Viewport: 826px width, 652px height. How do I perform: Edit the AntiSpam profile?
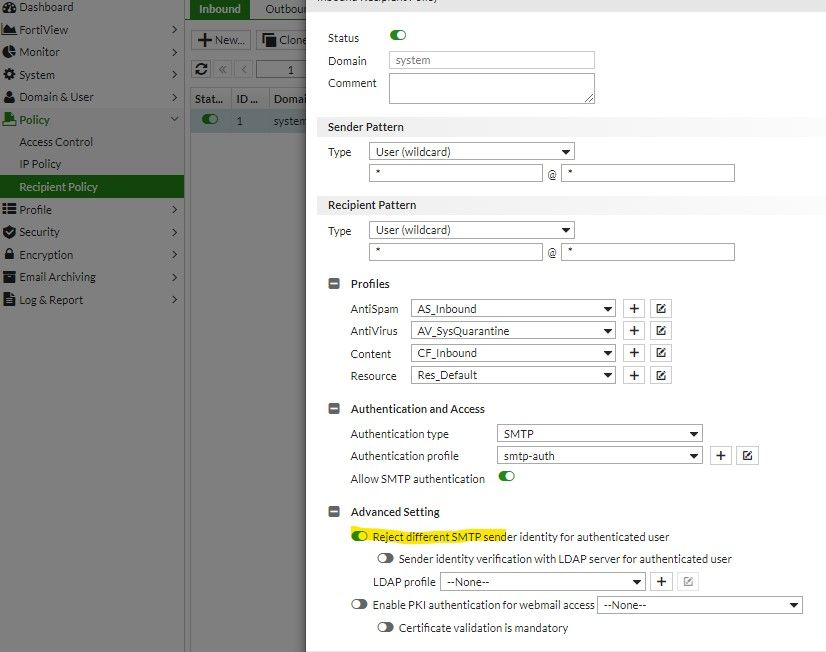point(661,309)
